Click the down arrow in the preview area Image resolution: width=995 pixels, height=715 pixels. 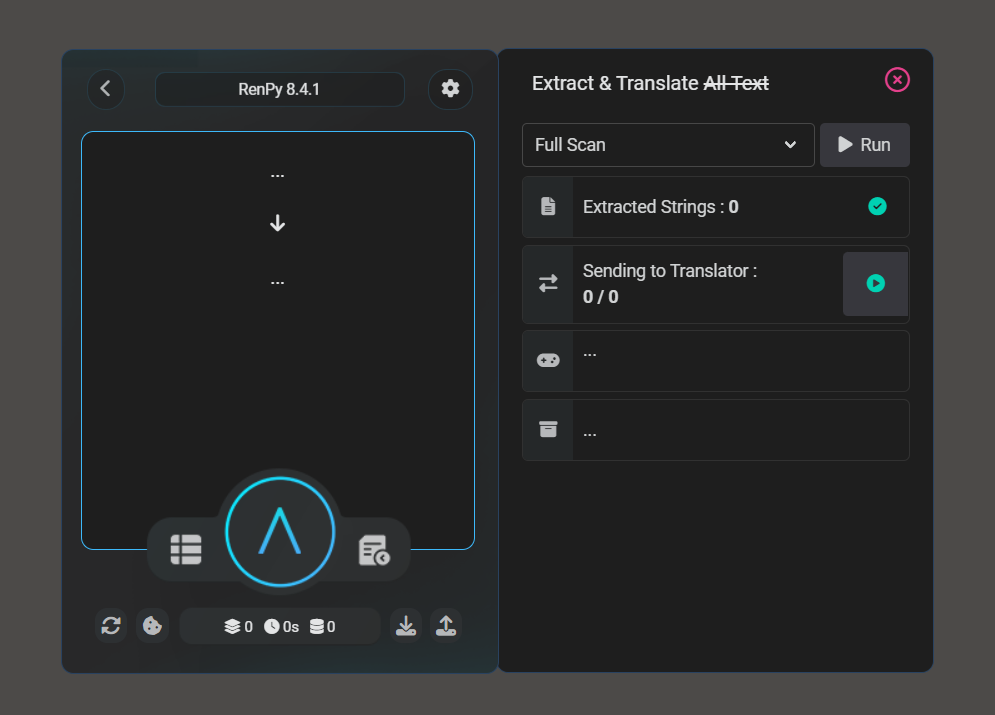point(278,224)
